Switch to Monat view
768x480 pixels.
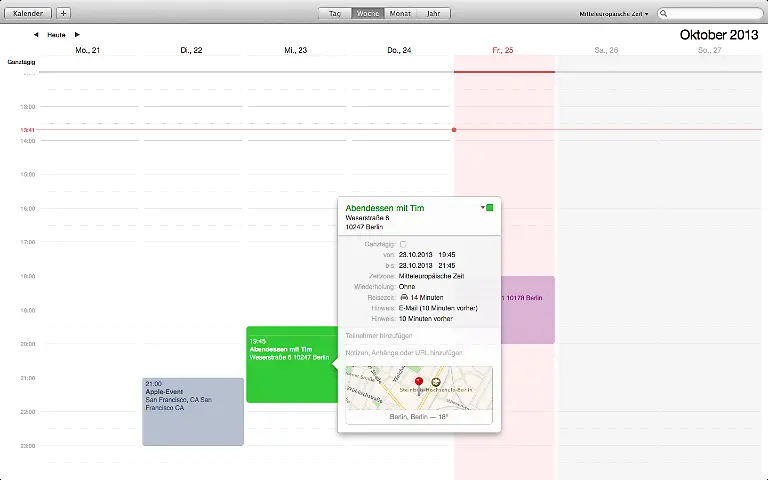[x=400, y=13]
